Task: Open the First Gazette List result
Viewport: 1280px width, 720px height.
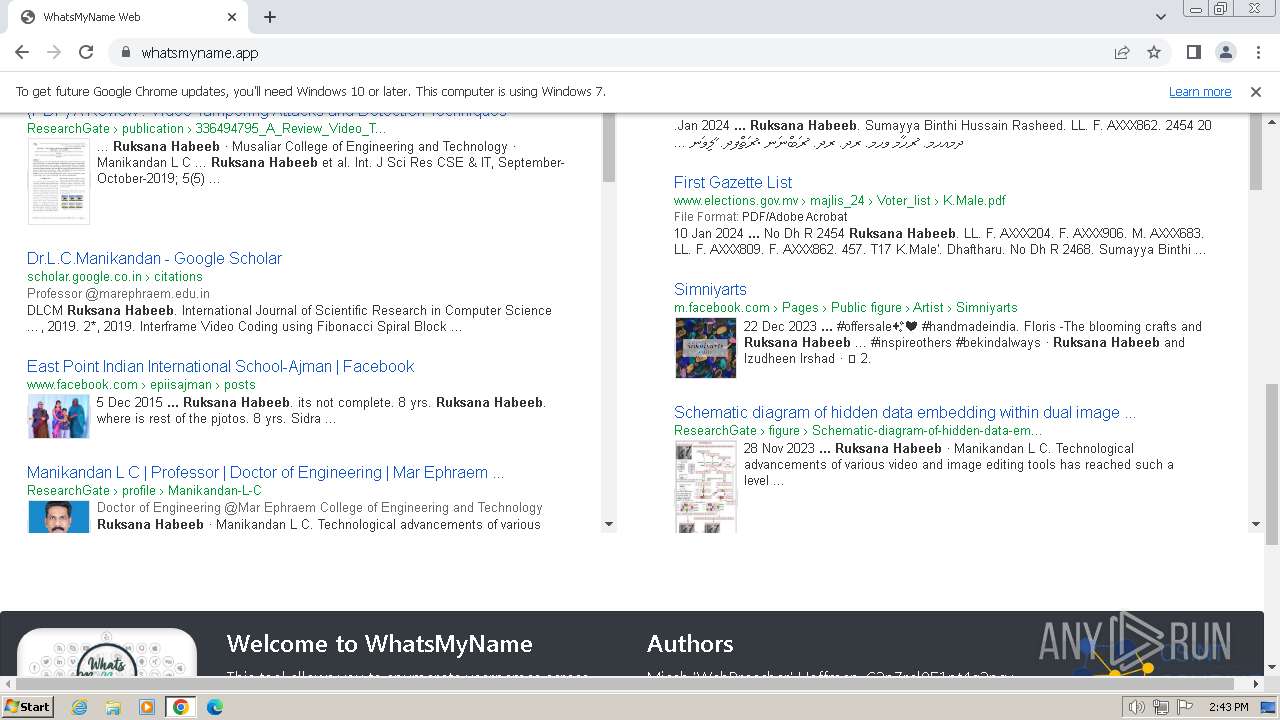Action: pos(733,182)
